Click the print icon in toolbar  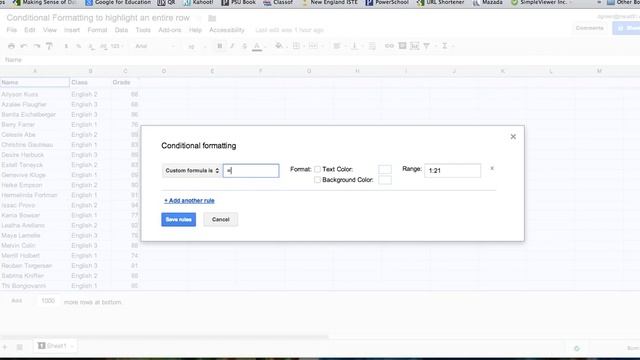11,46
